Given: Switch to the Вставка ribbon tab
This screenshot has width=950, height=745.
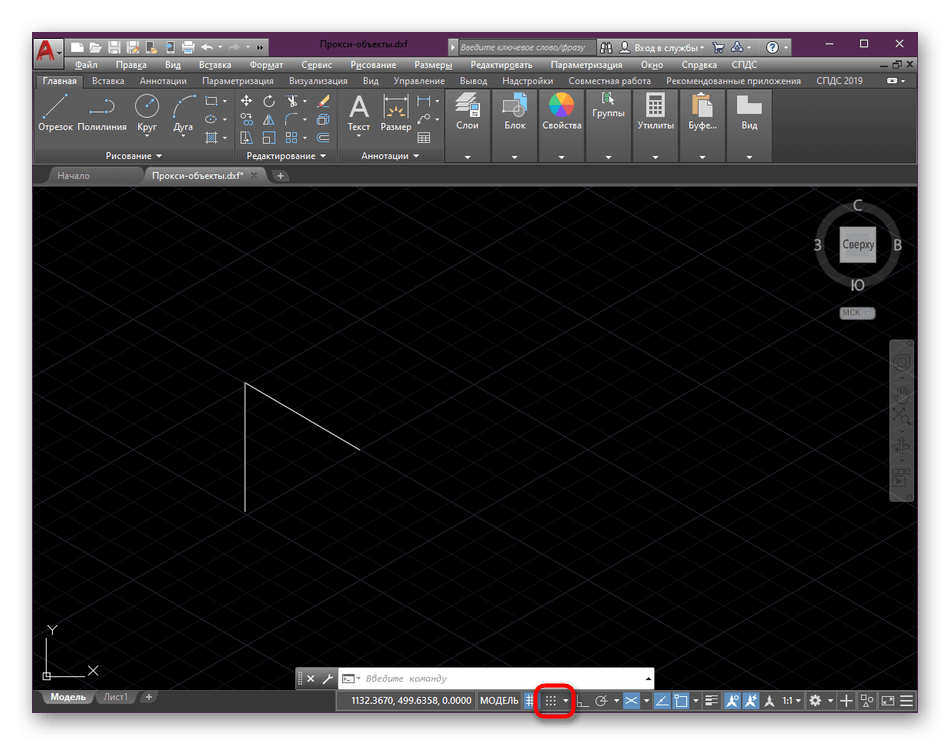Looking at the screenshot, I should pos(108,81).
